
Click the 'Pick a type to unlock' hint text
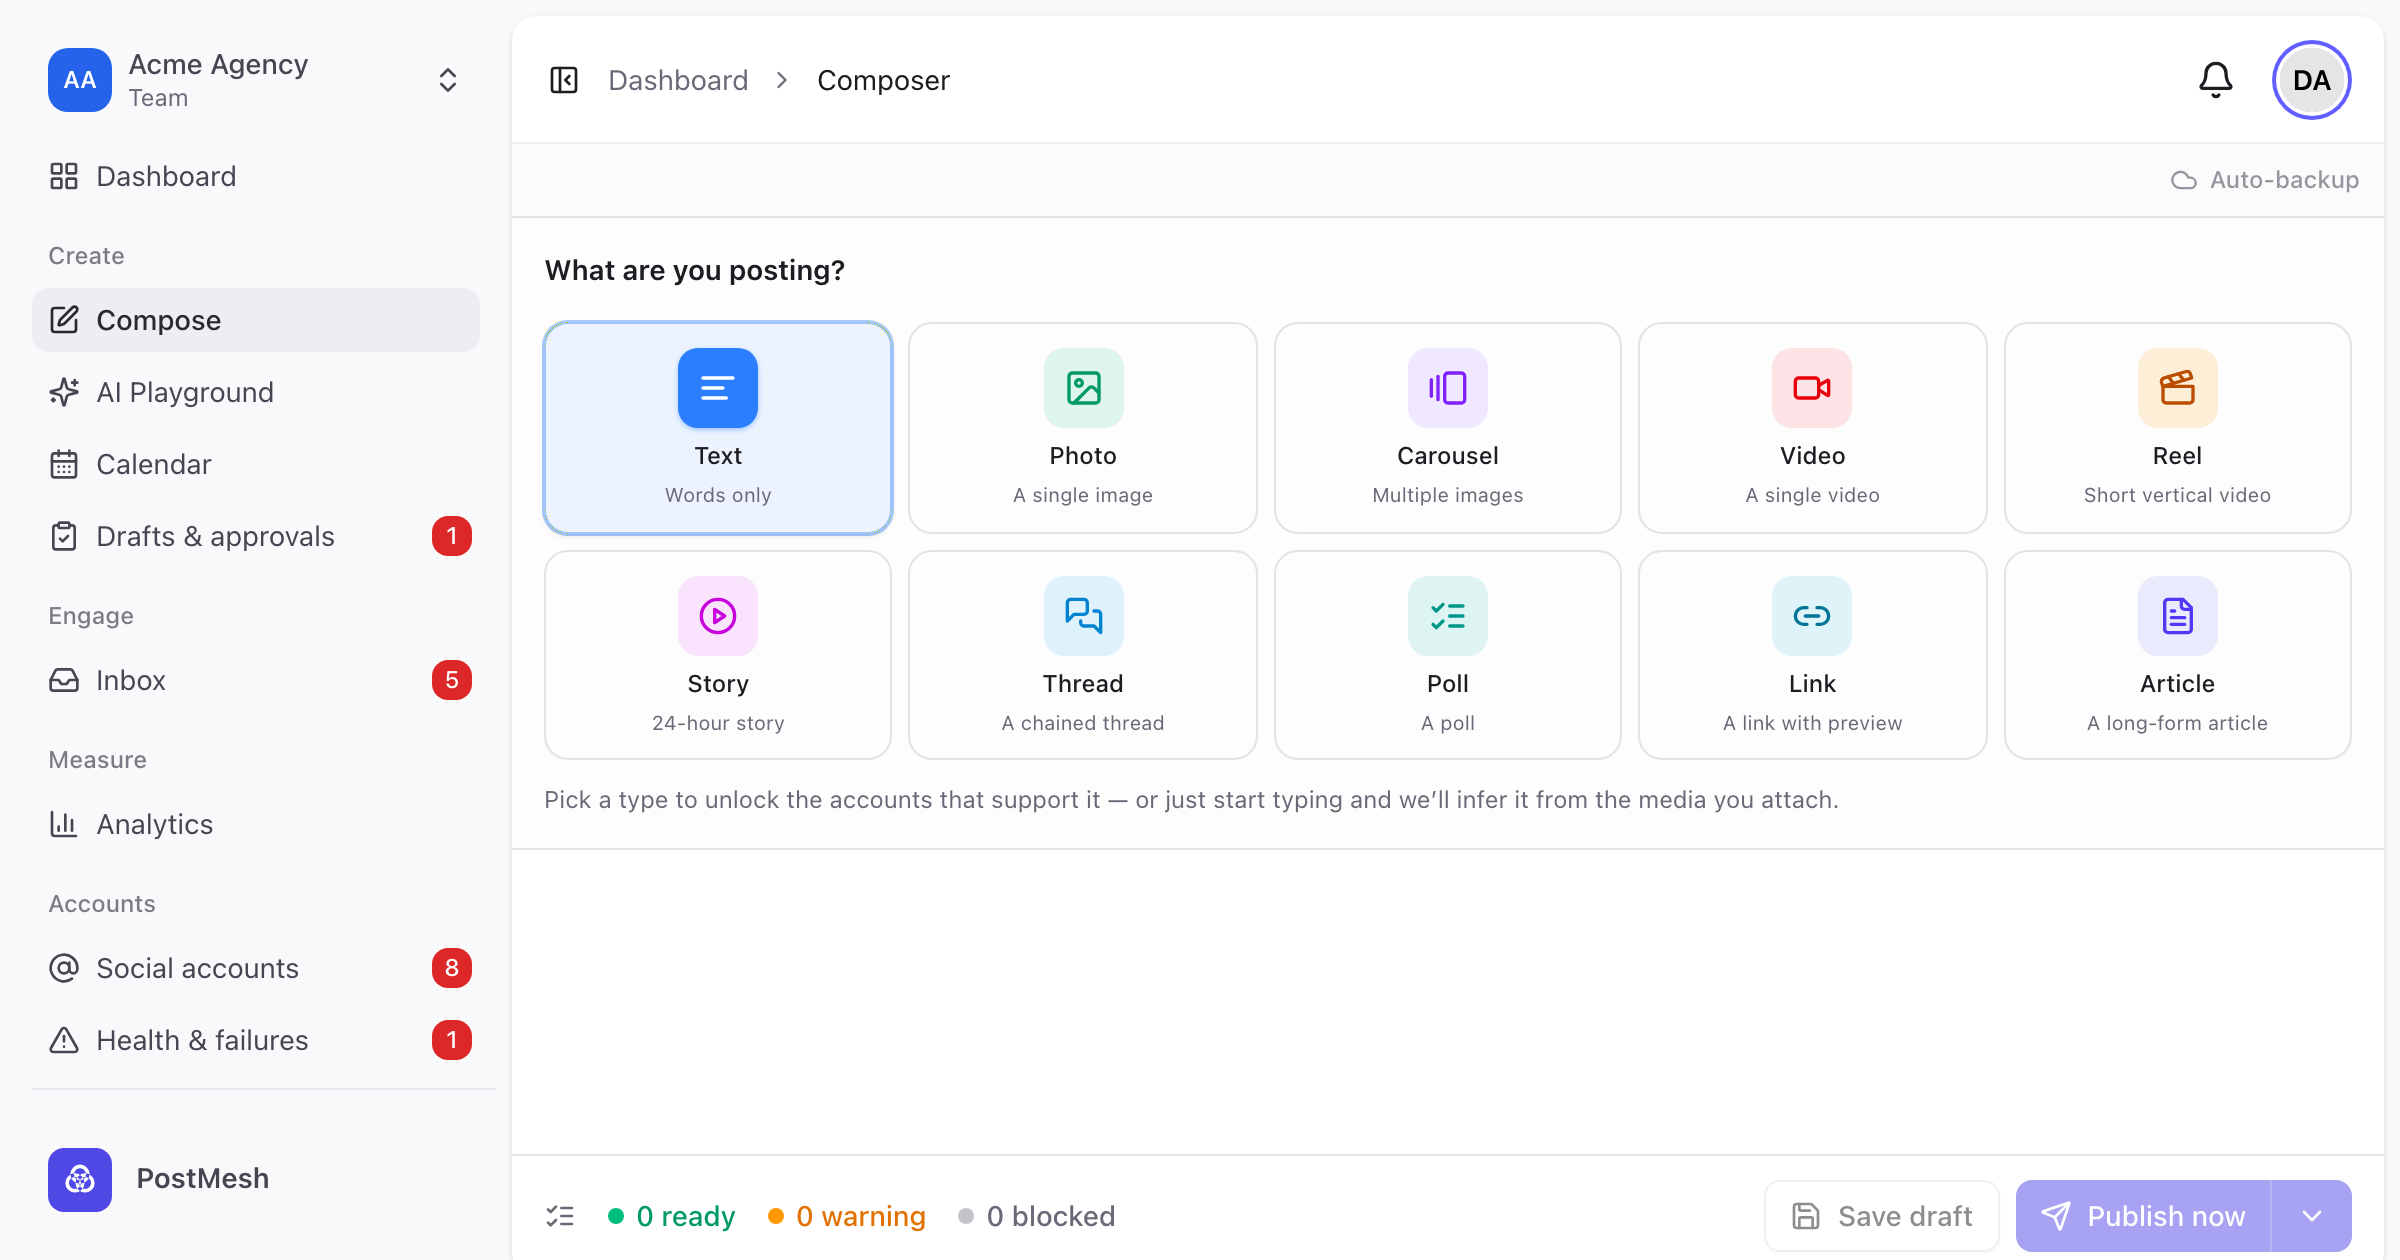pyautogui.click(x=1191, y=800)
